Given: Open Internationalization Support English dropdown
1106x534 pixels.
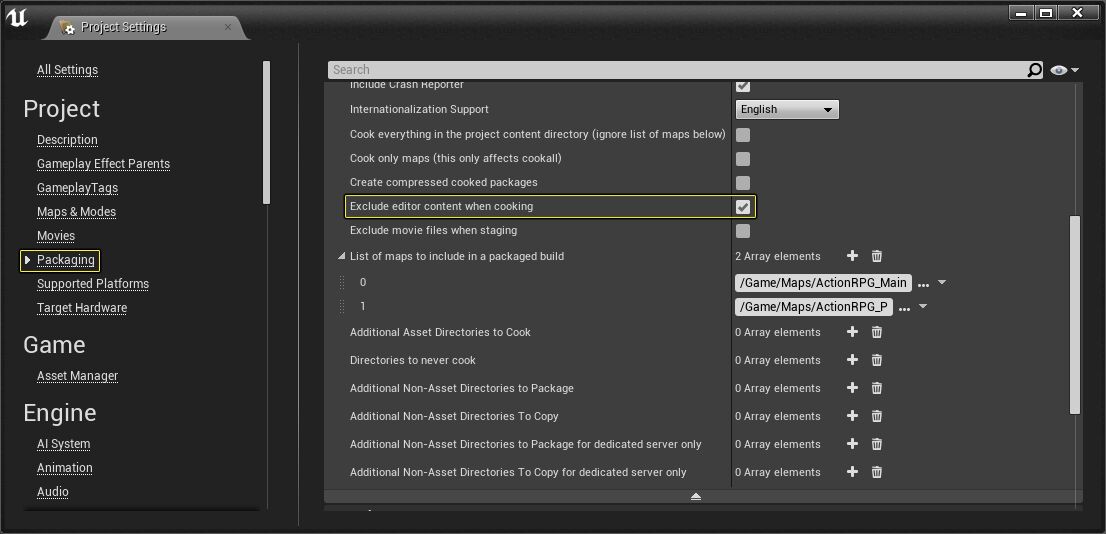Looking at the screenshot, I should coord(787,110).
